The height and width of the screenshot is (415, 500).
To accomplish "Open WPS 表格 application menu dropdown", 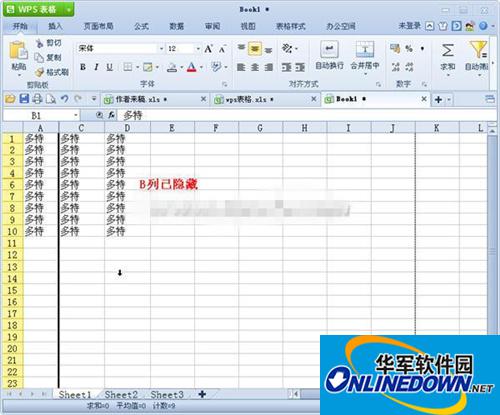I will coord(69,10).
